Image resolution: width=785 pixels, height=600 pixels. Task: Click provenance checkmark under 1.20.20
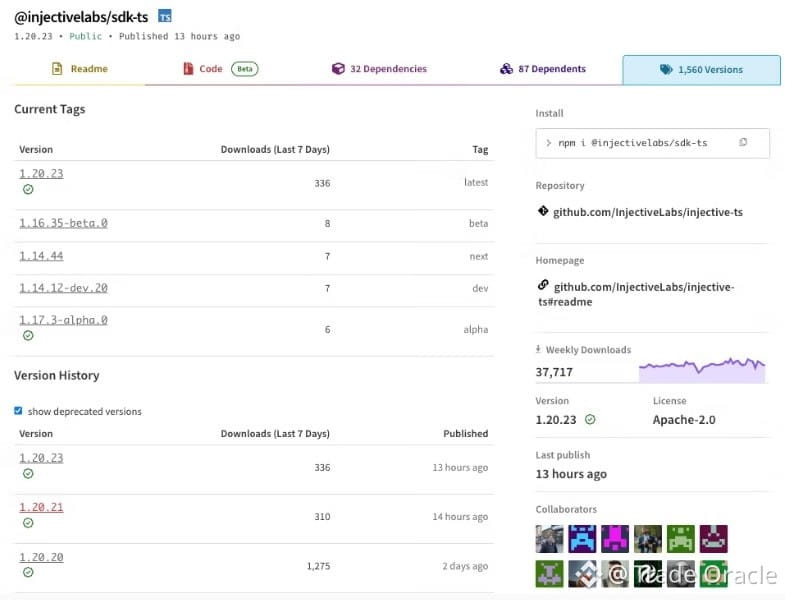[28, 572]
